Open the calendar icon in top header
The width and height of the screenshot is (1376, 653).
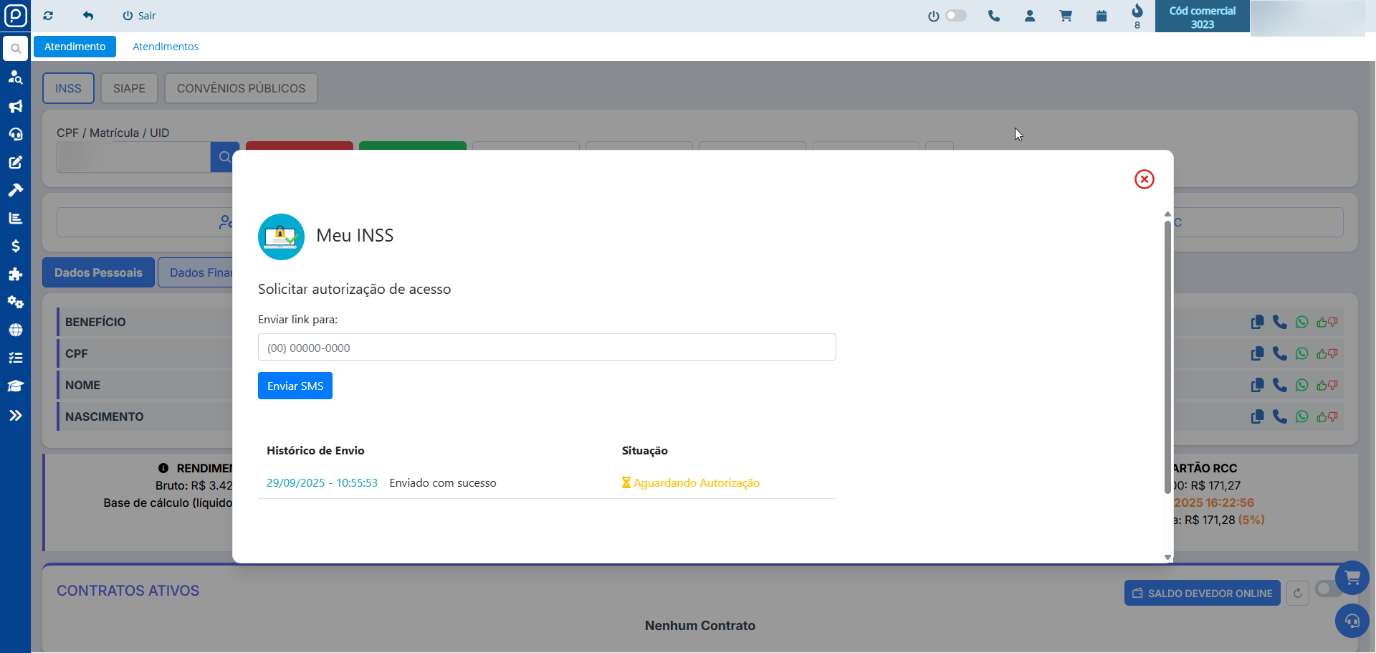[1101, 16]
